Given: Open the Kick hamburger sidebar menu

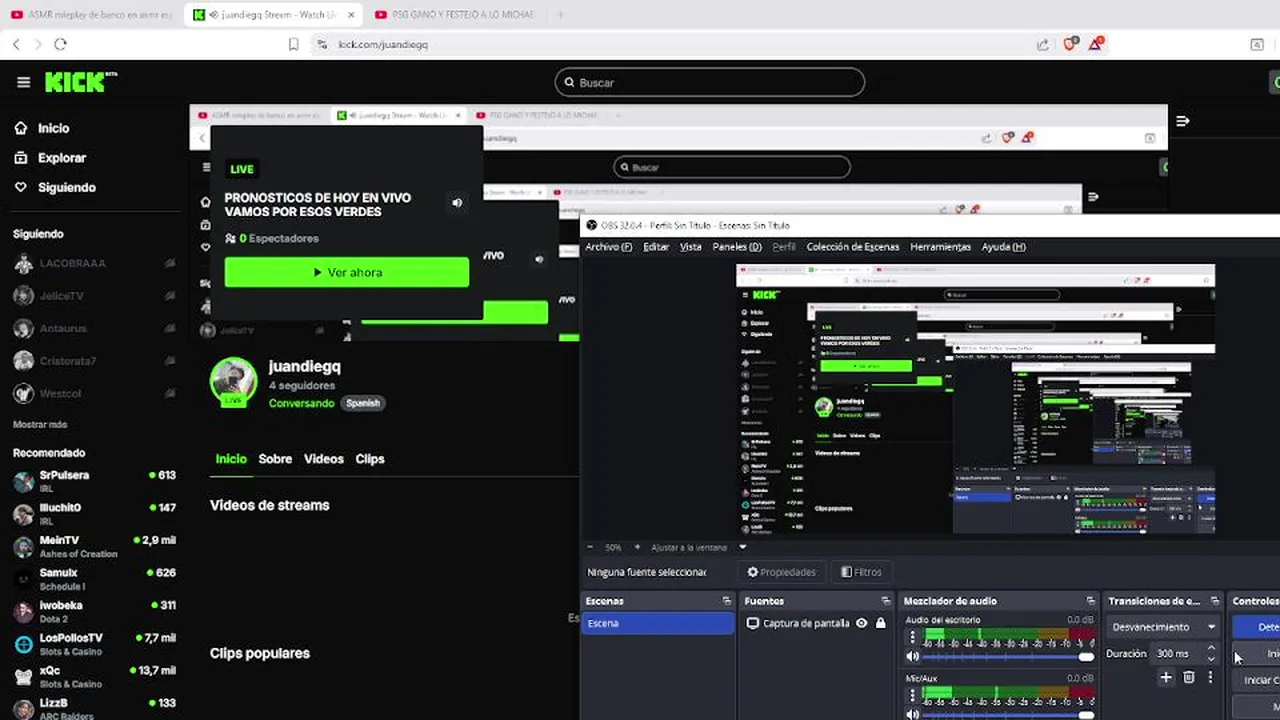Looking at the screenshot, I should 24,83.
